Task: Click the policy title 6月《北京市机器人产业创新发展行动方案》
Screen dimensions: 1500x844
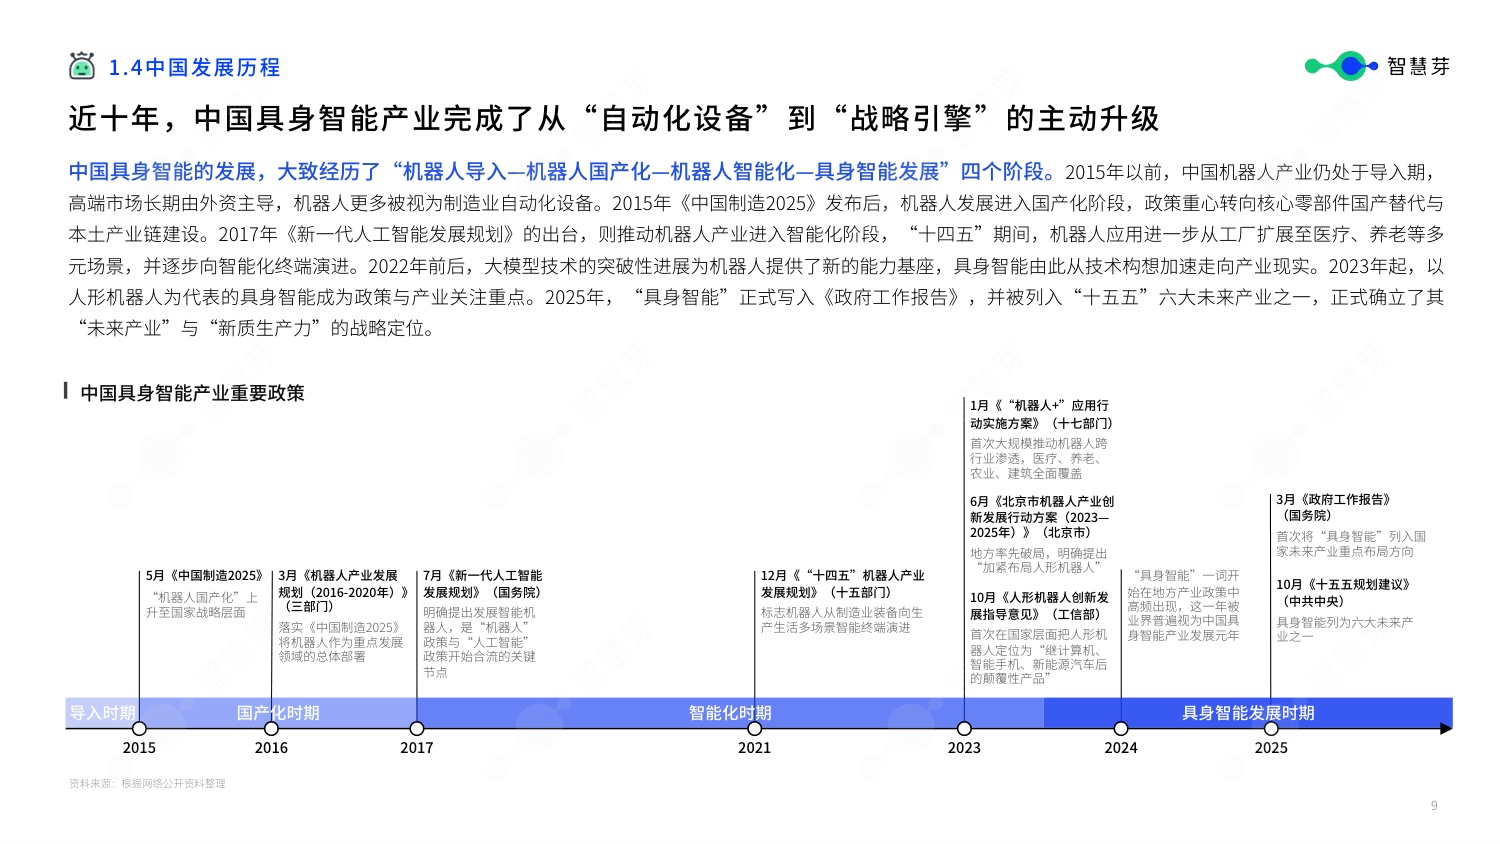Action: [1041, 517]
